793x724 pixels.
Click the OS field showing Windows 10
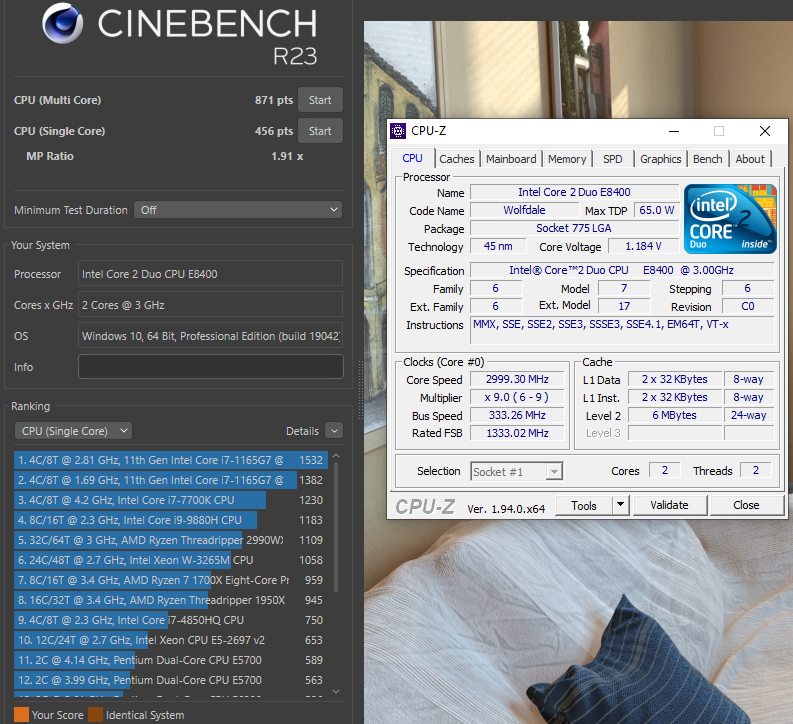[x=210, y=336]
